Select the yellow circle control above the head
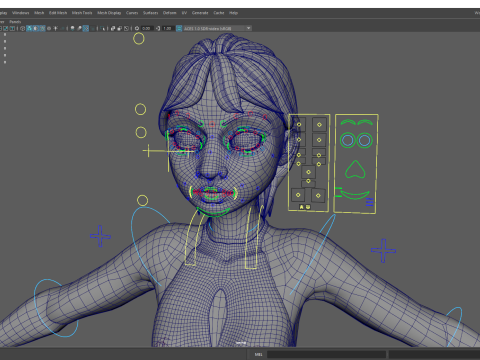Screen dimensions: 480x360 click(x=139, y=39)
